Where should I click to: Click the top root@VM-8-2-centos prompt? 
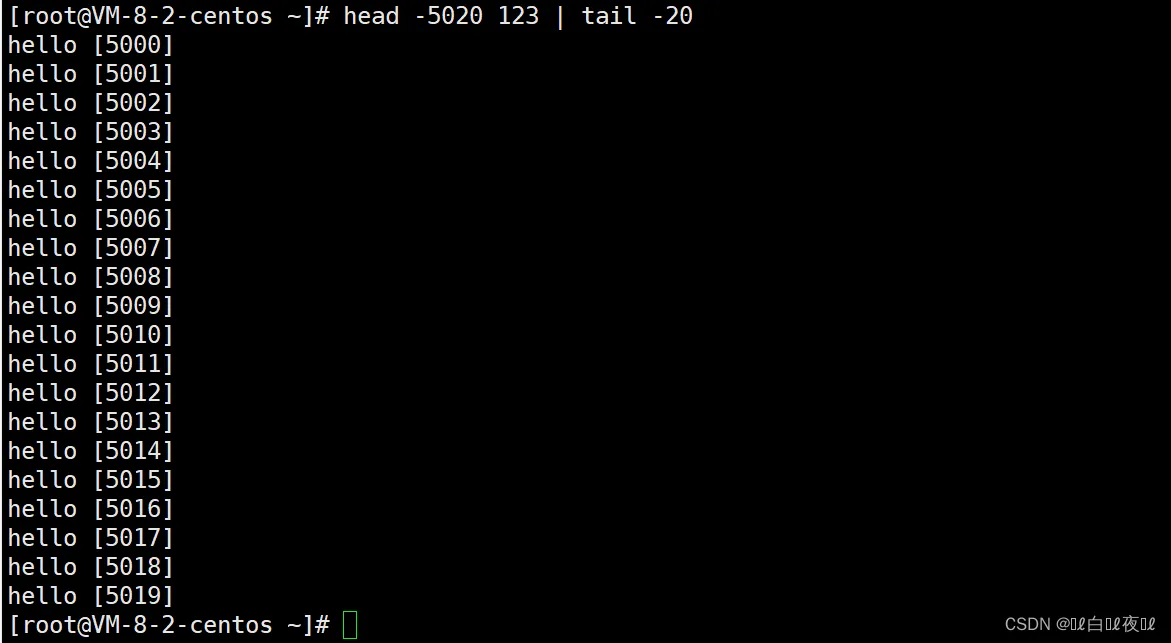coord(170,16)
